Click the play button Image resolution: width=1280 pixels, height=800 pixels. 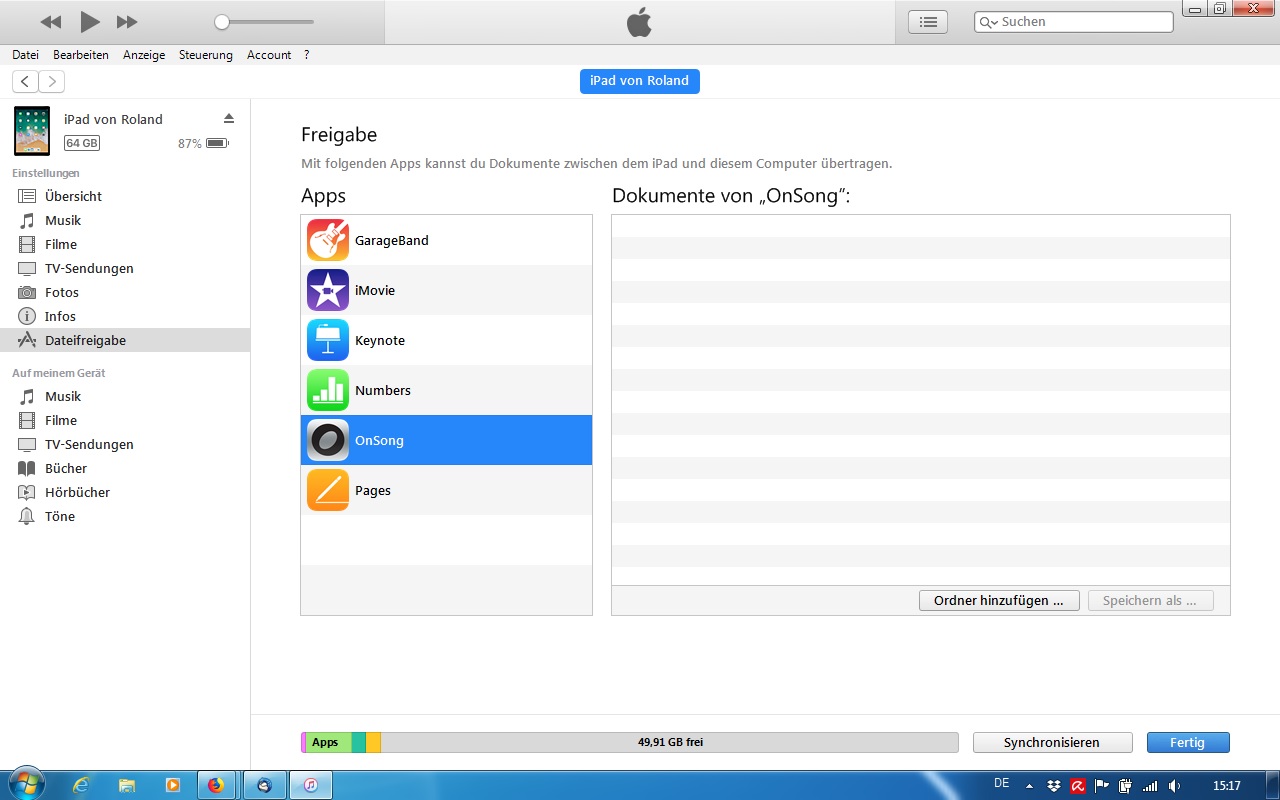pos(90,21)
